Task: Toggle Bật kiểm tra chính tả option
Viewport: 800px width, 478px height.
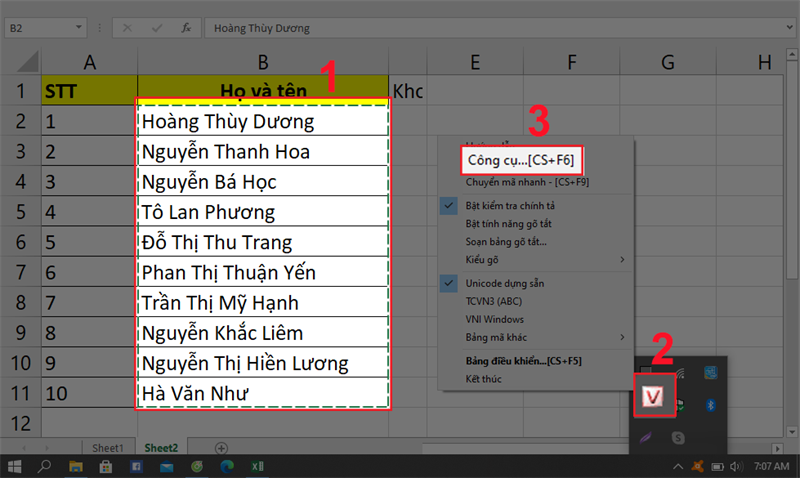Action: point(510,206)
